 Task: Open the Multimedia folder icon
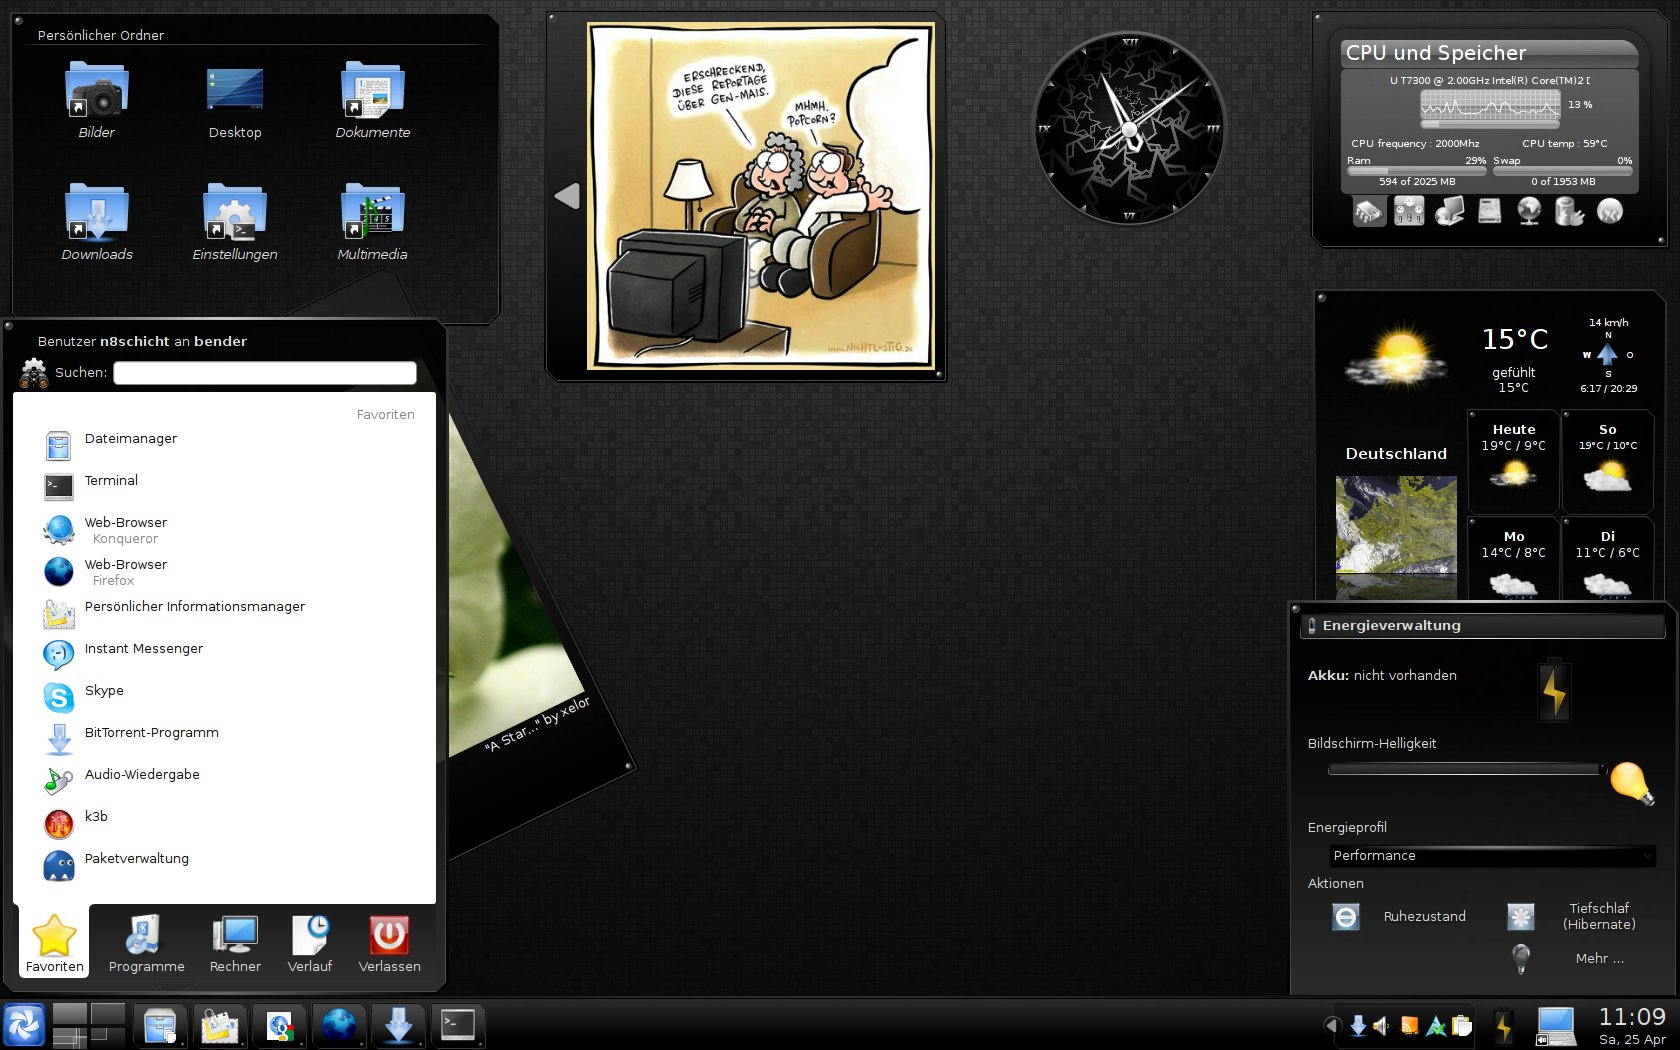pos(372,212)
